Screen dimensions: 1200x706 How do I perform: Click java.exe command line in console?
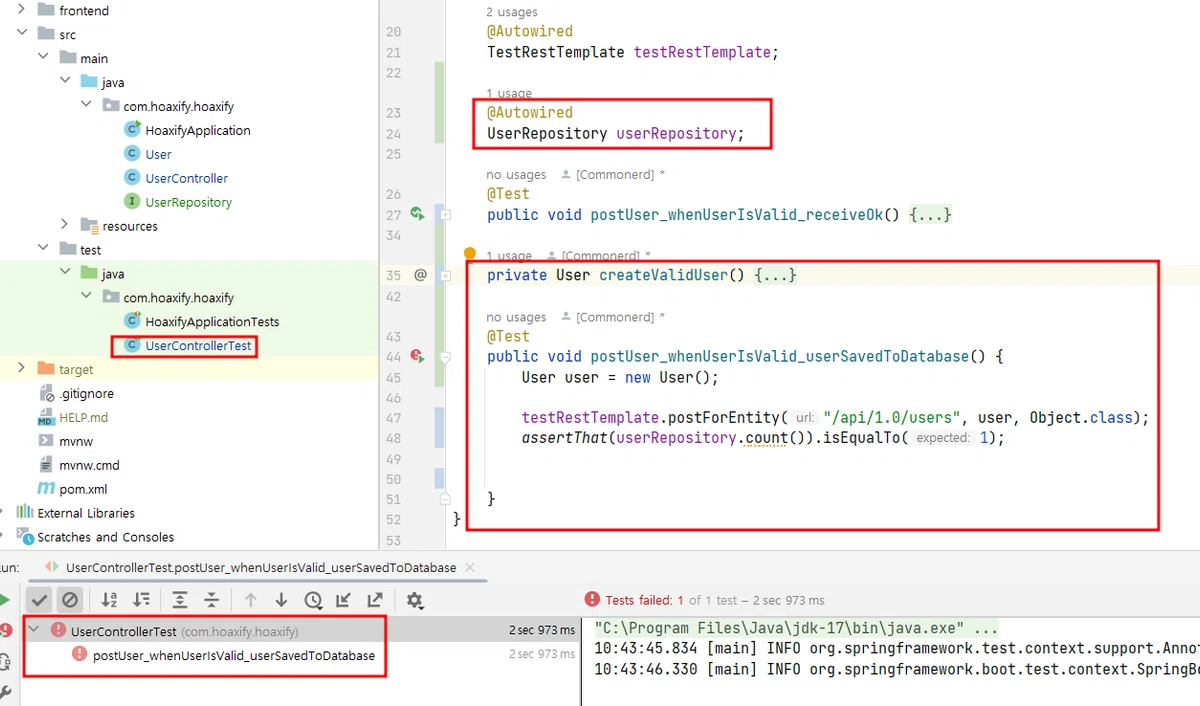point(796,629)
